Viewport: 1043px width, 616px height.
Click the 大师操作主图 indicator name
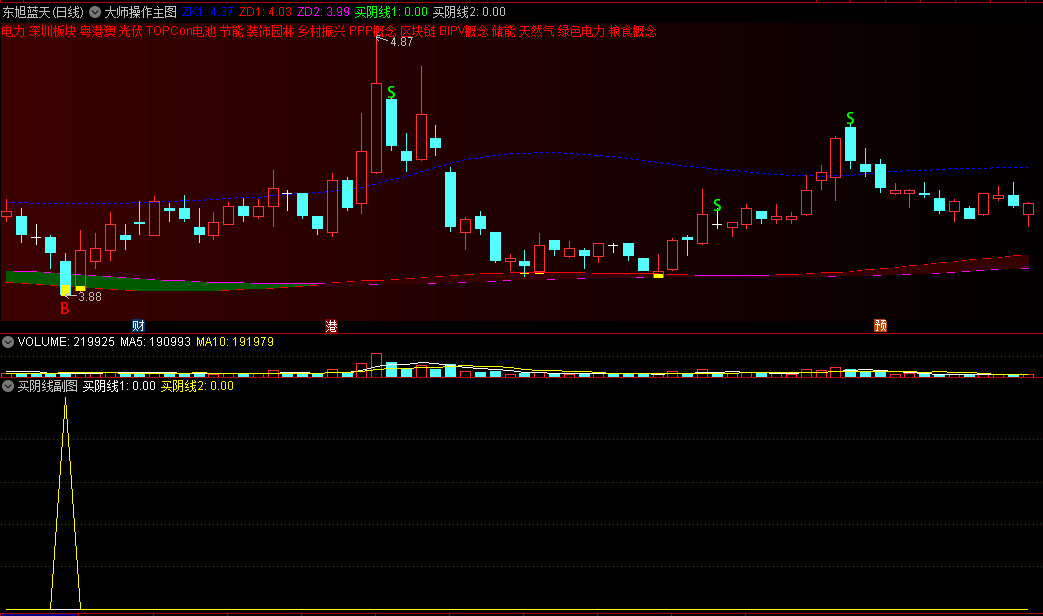[140, 12]
